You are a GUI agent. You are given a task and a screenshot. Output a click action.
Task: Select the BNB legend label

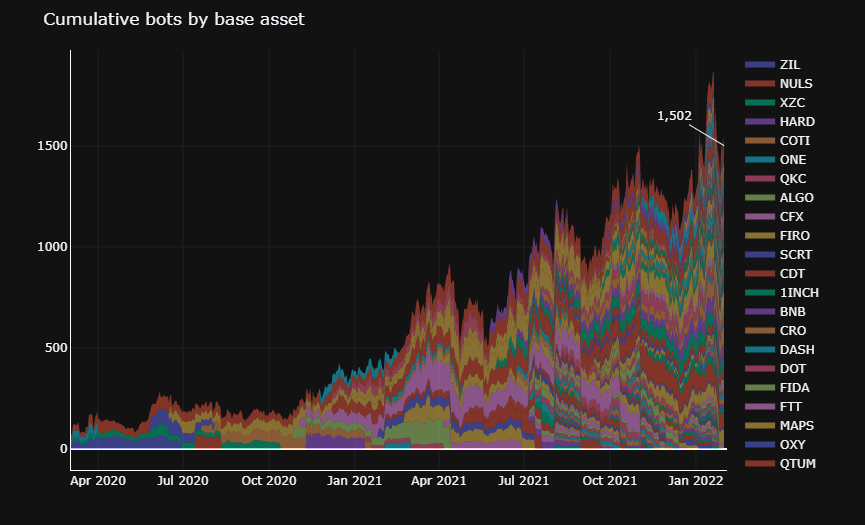[x=793, y=312]
